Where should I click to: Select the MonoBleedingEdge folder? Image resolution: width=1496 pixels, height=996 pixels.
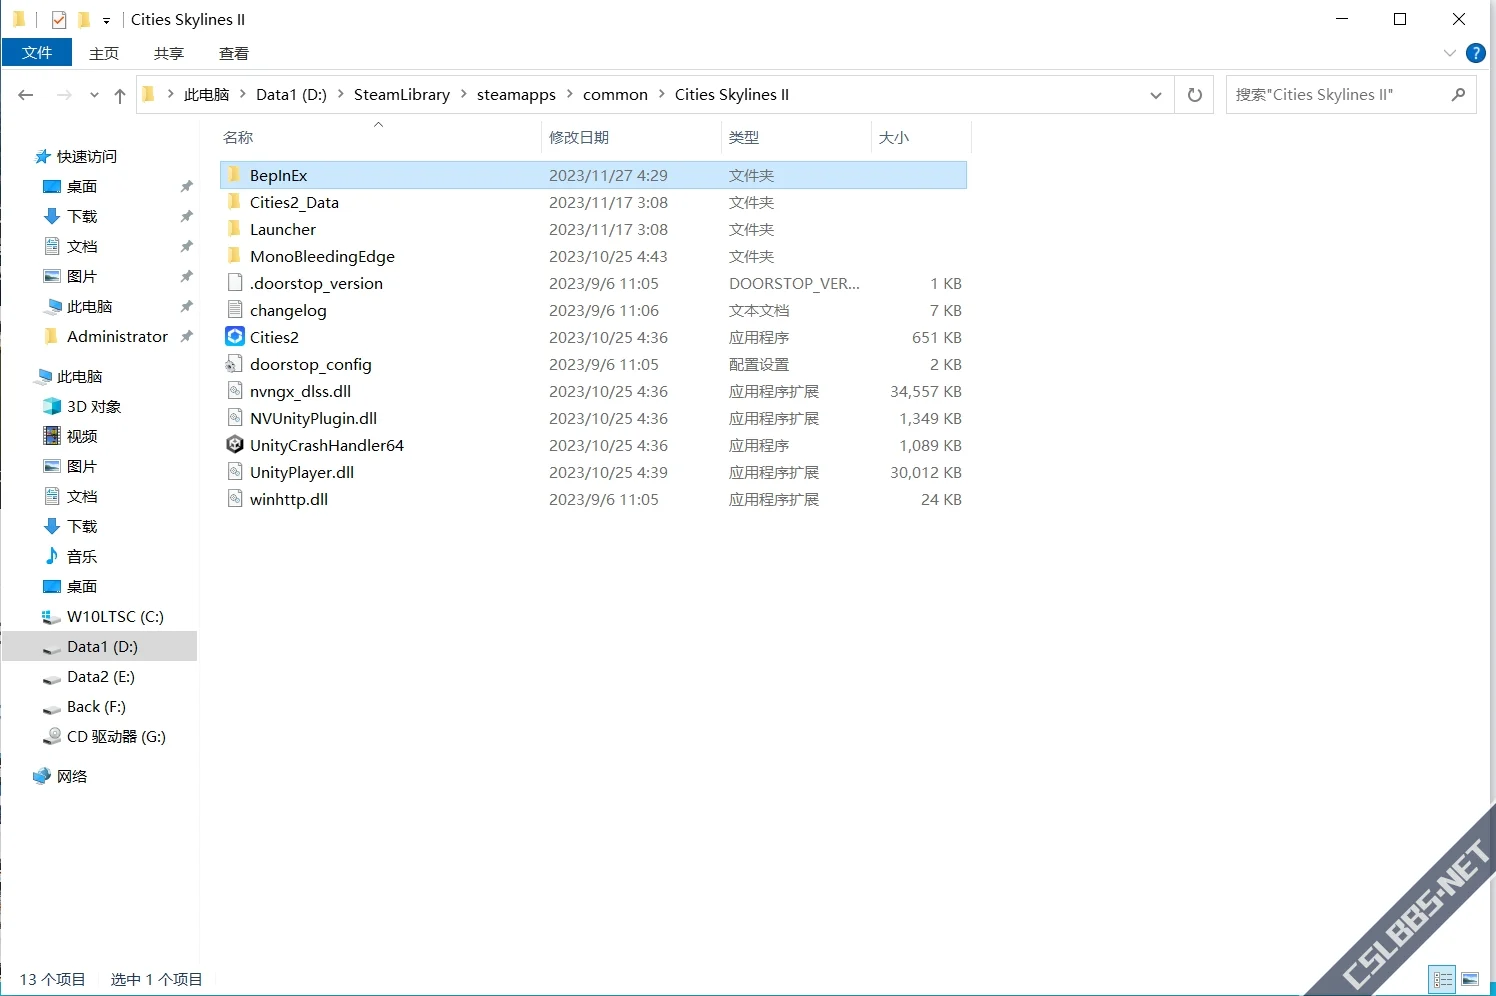[x=322, y=256]
